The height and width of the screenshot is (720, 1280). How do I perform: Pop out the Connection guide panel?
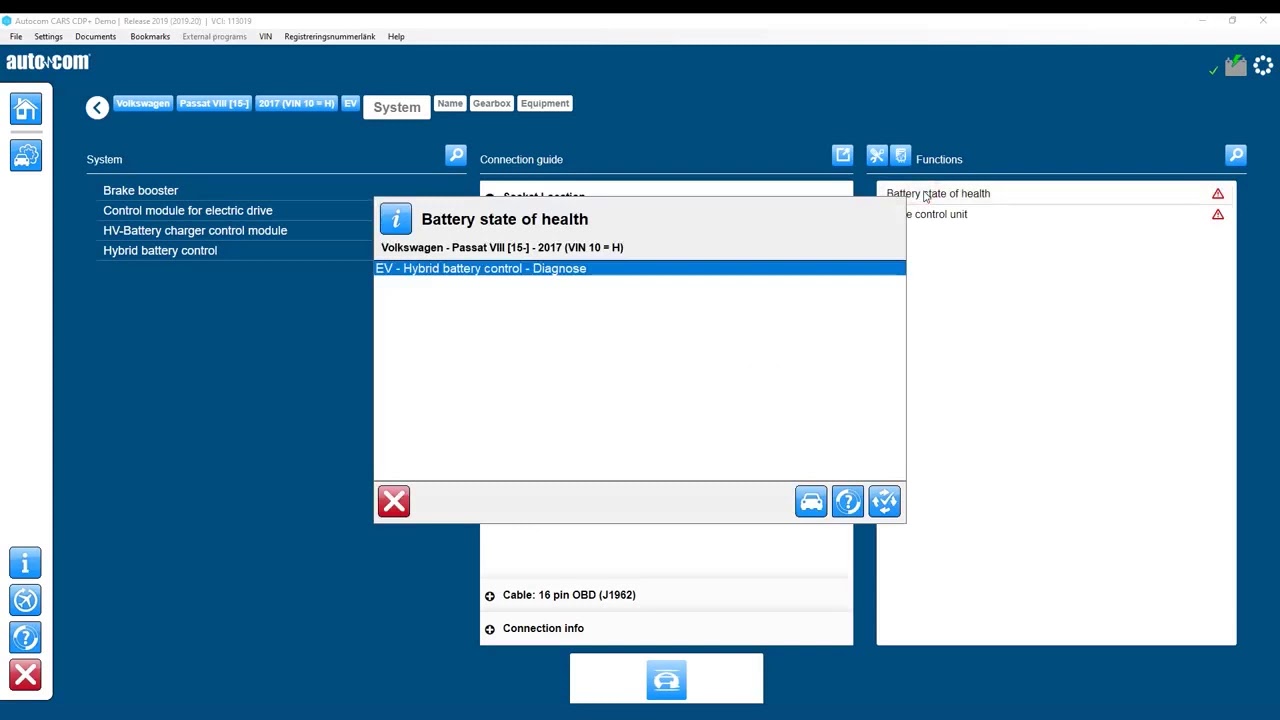843,155
